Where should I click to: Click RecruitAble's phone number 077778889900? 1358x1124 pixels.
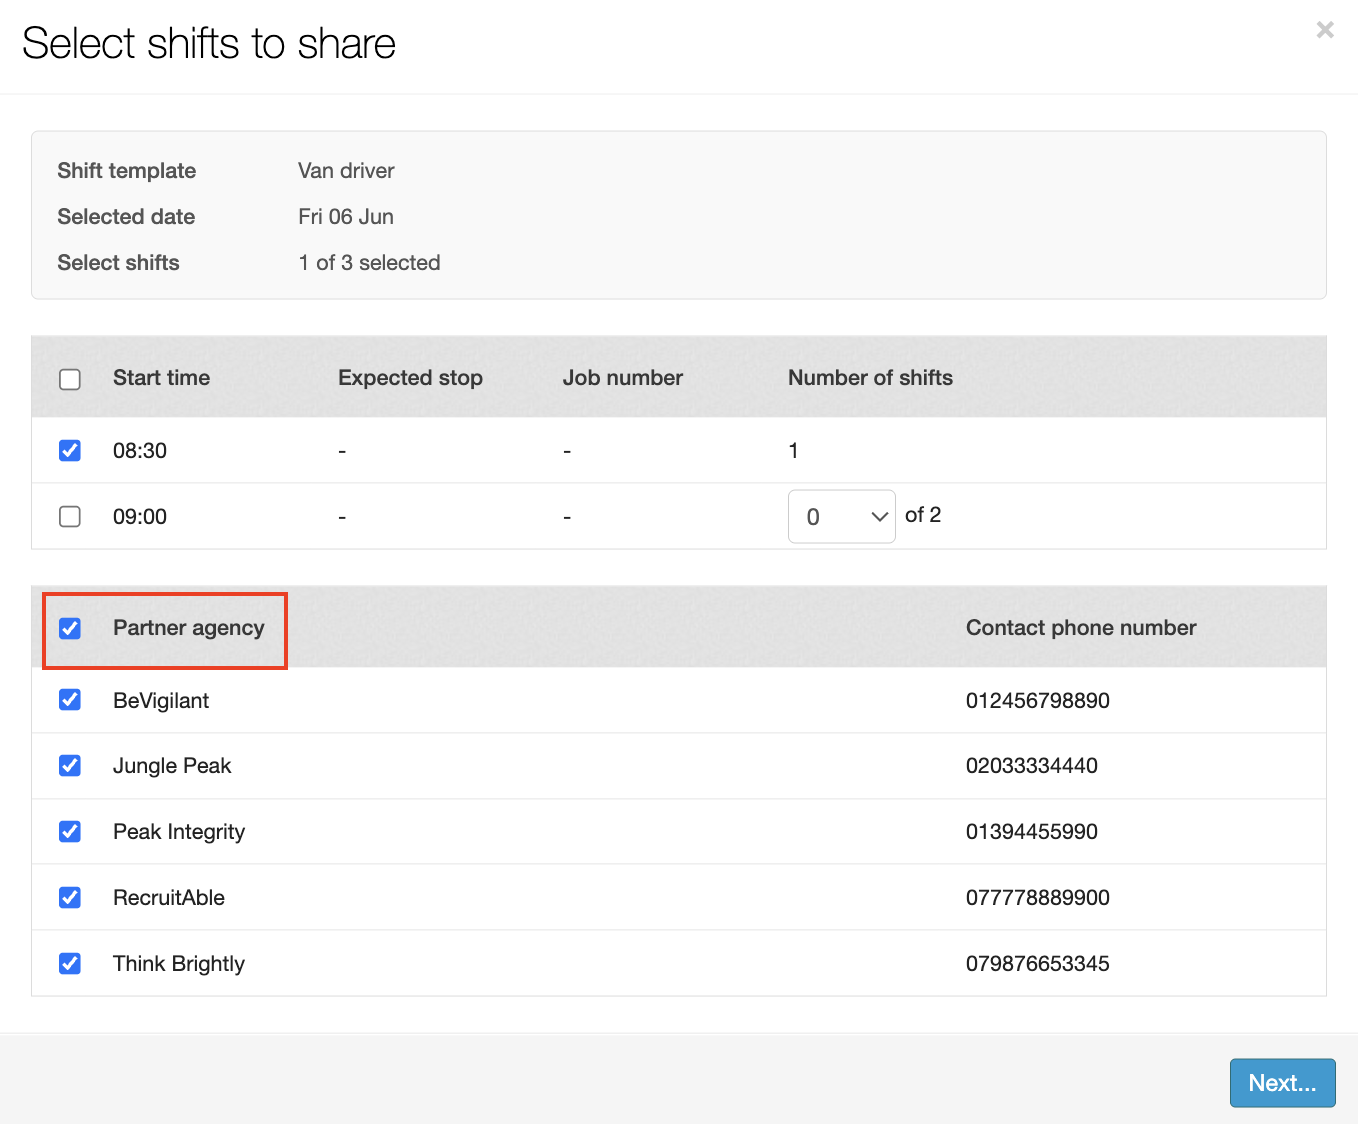point(1037,898)
